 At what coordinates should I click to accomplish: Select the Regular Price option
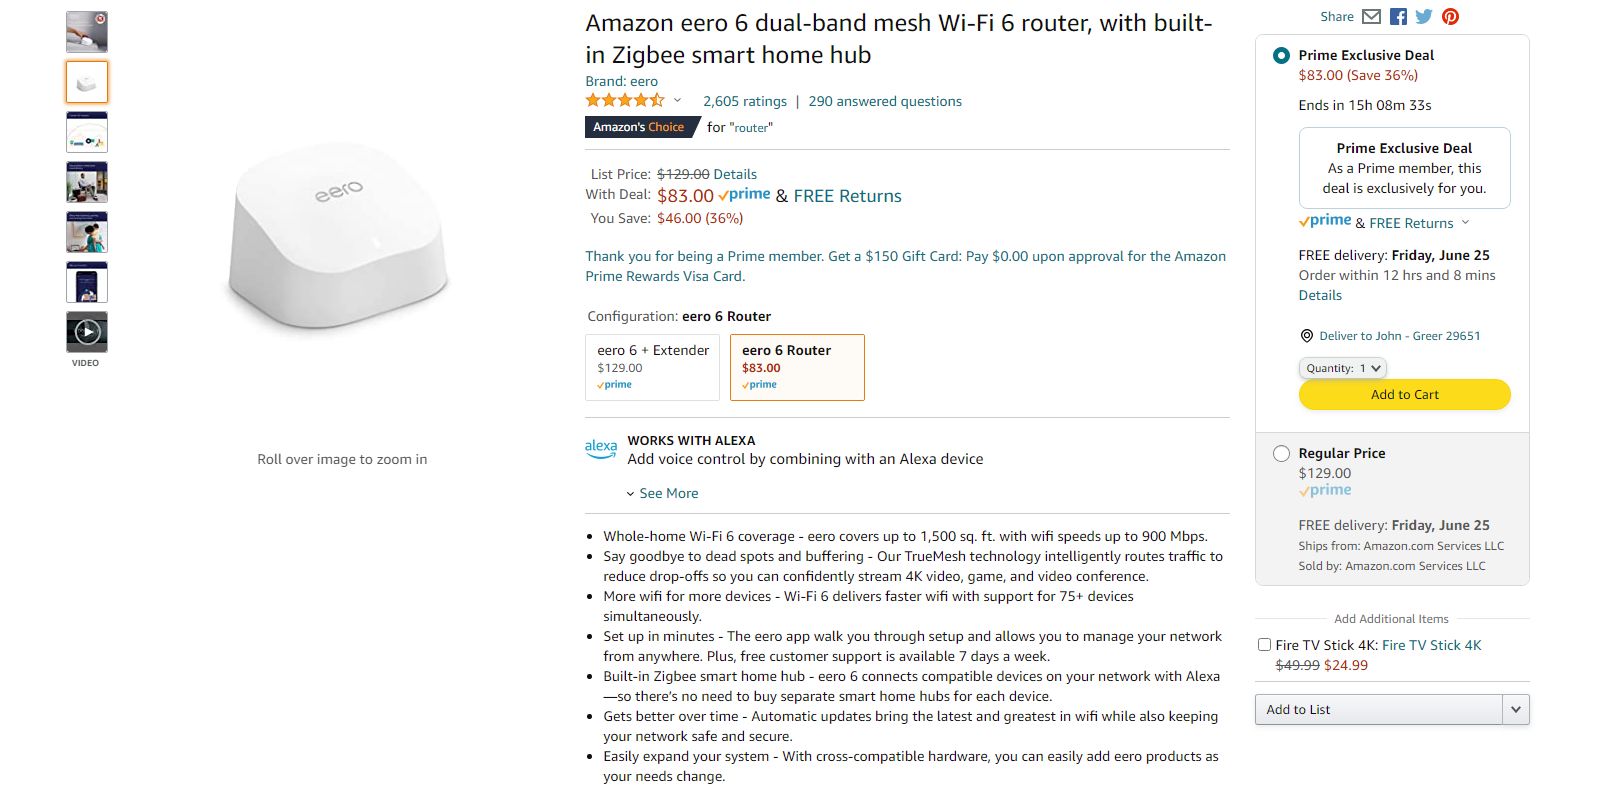point(1281,453)
